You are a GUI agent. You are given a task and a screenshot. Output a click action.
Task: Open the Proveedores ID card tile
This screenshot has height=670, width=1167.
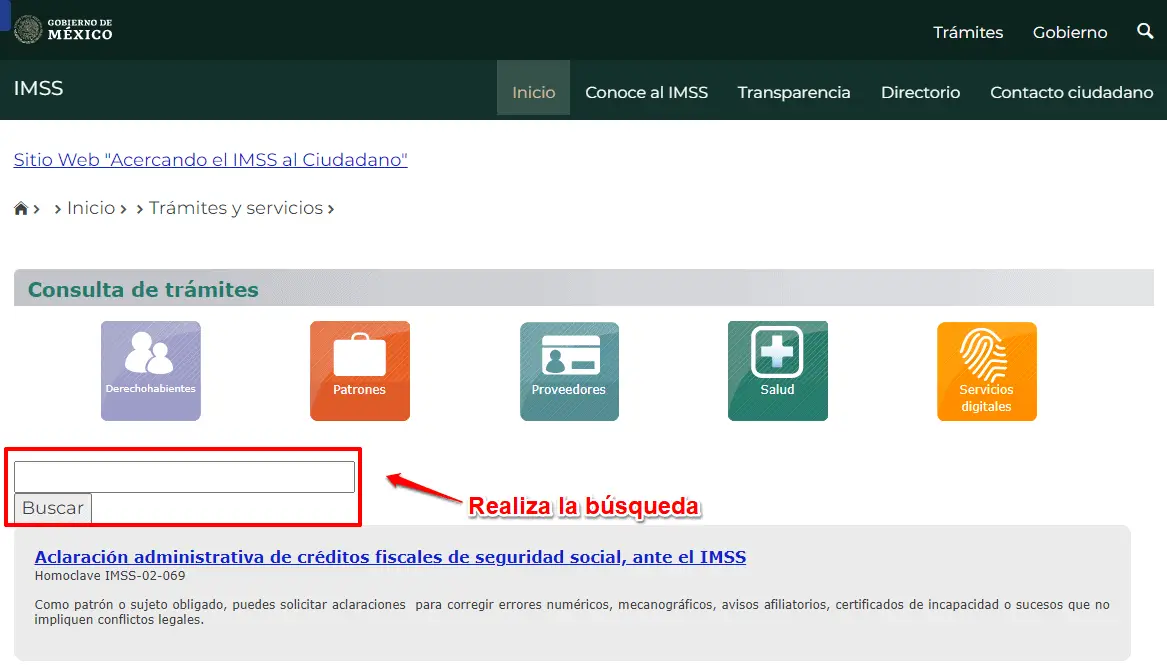click(569, 371)
